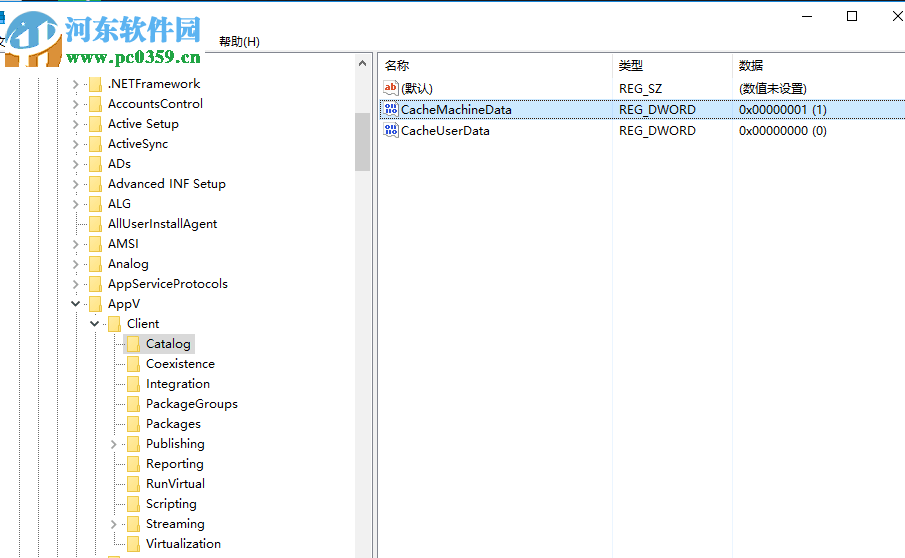The height and width of the screenshot is (558, 905).
Task: Expand the ActiveSync key
Action: pyautogui.click(x=76, y=144)
